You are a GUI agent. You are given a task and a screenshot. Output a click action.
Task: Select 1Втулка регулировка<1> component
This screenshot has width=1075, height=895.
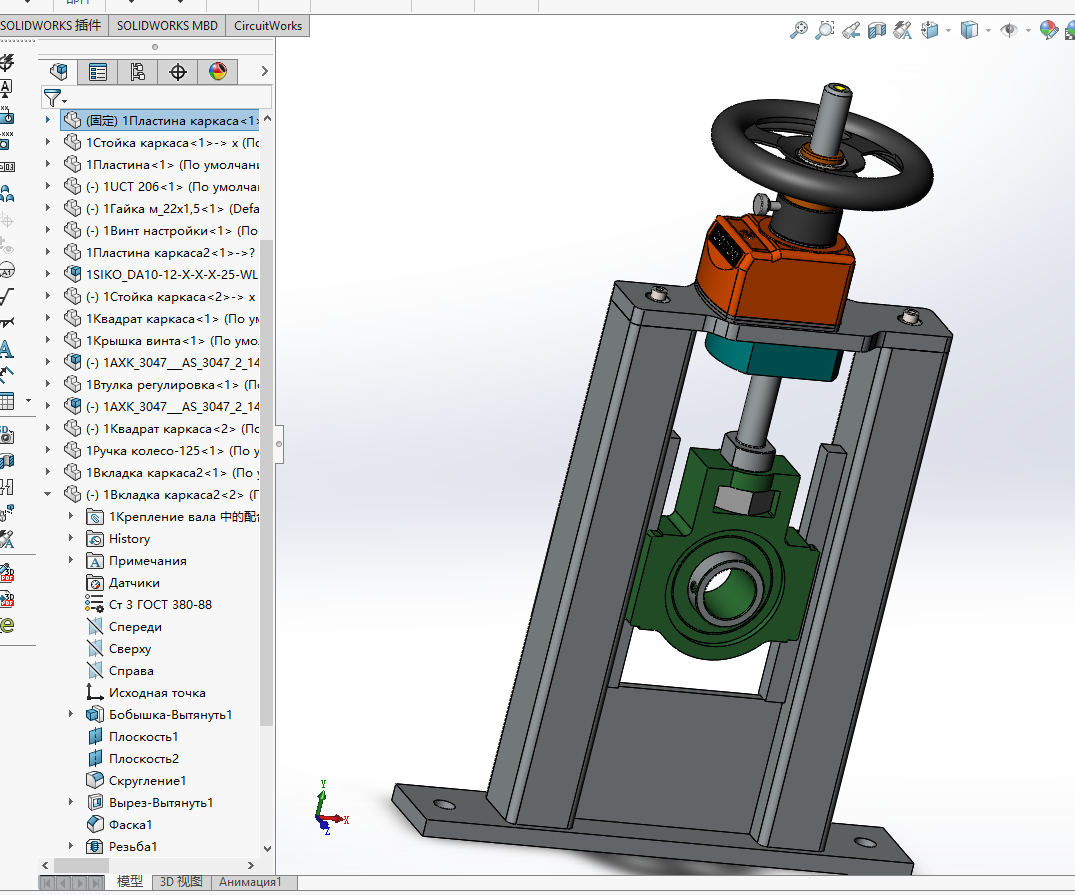click(x=161, y=385)
